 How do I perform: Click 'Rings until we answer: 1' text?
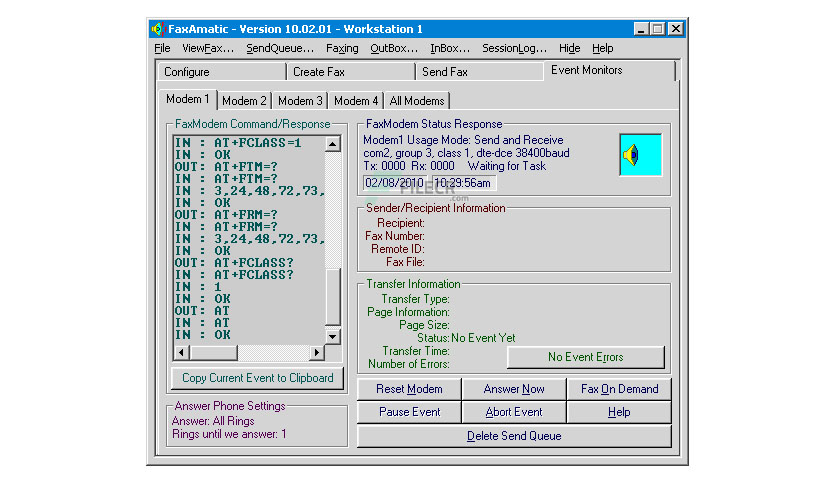(229, 434)
